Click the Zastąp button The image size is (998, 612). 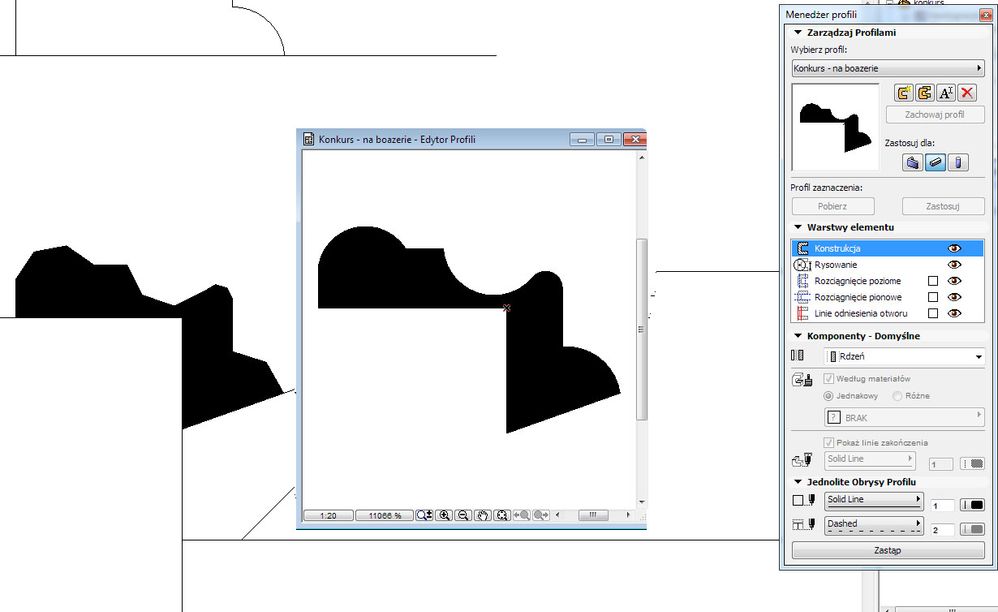point(888,550)
